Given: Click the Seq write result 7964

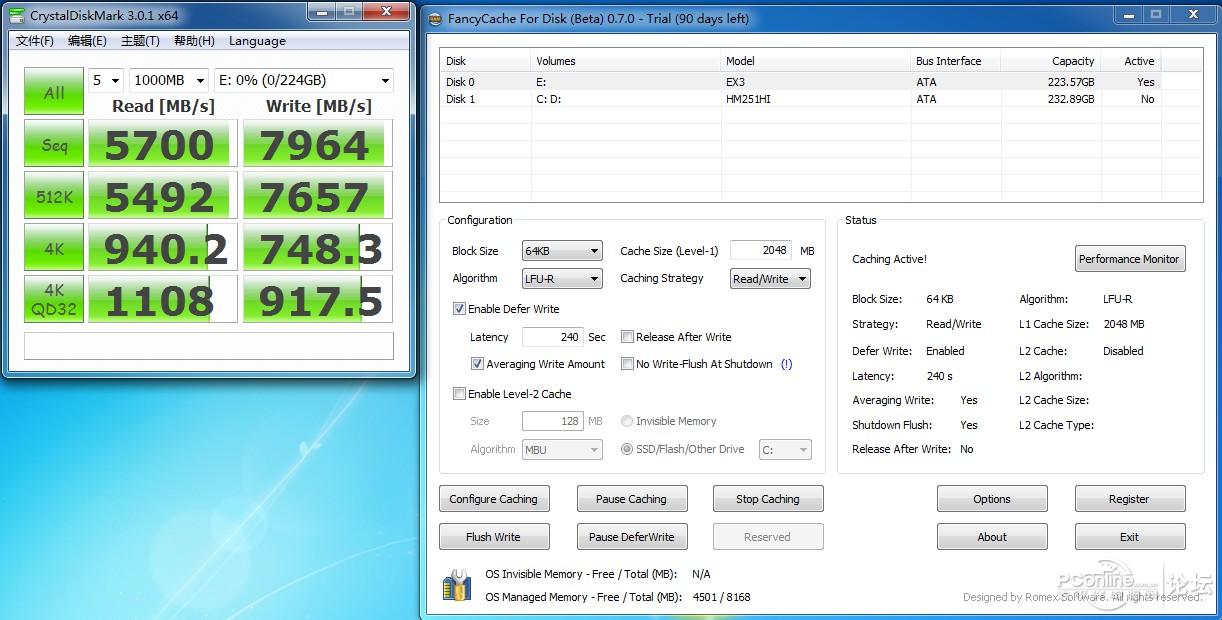Looking at the screenshot, I should pos(318,145).
